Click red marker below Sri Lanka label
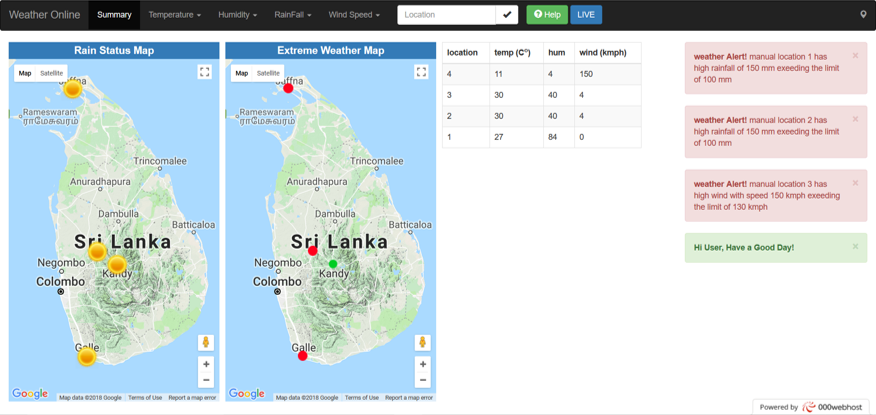This screenshot has height=415, width=876. click(x=313, y=251)
